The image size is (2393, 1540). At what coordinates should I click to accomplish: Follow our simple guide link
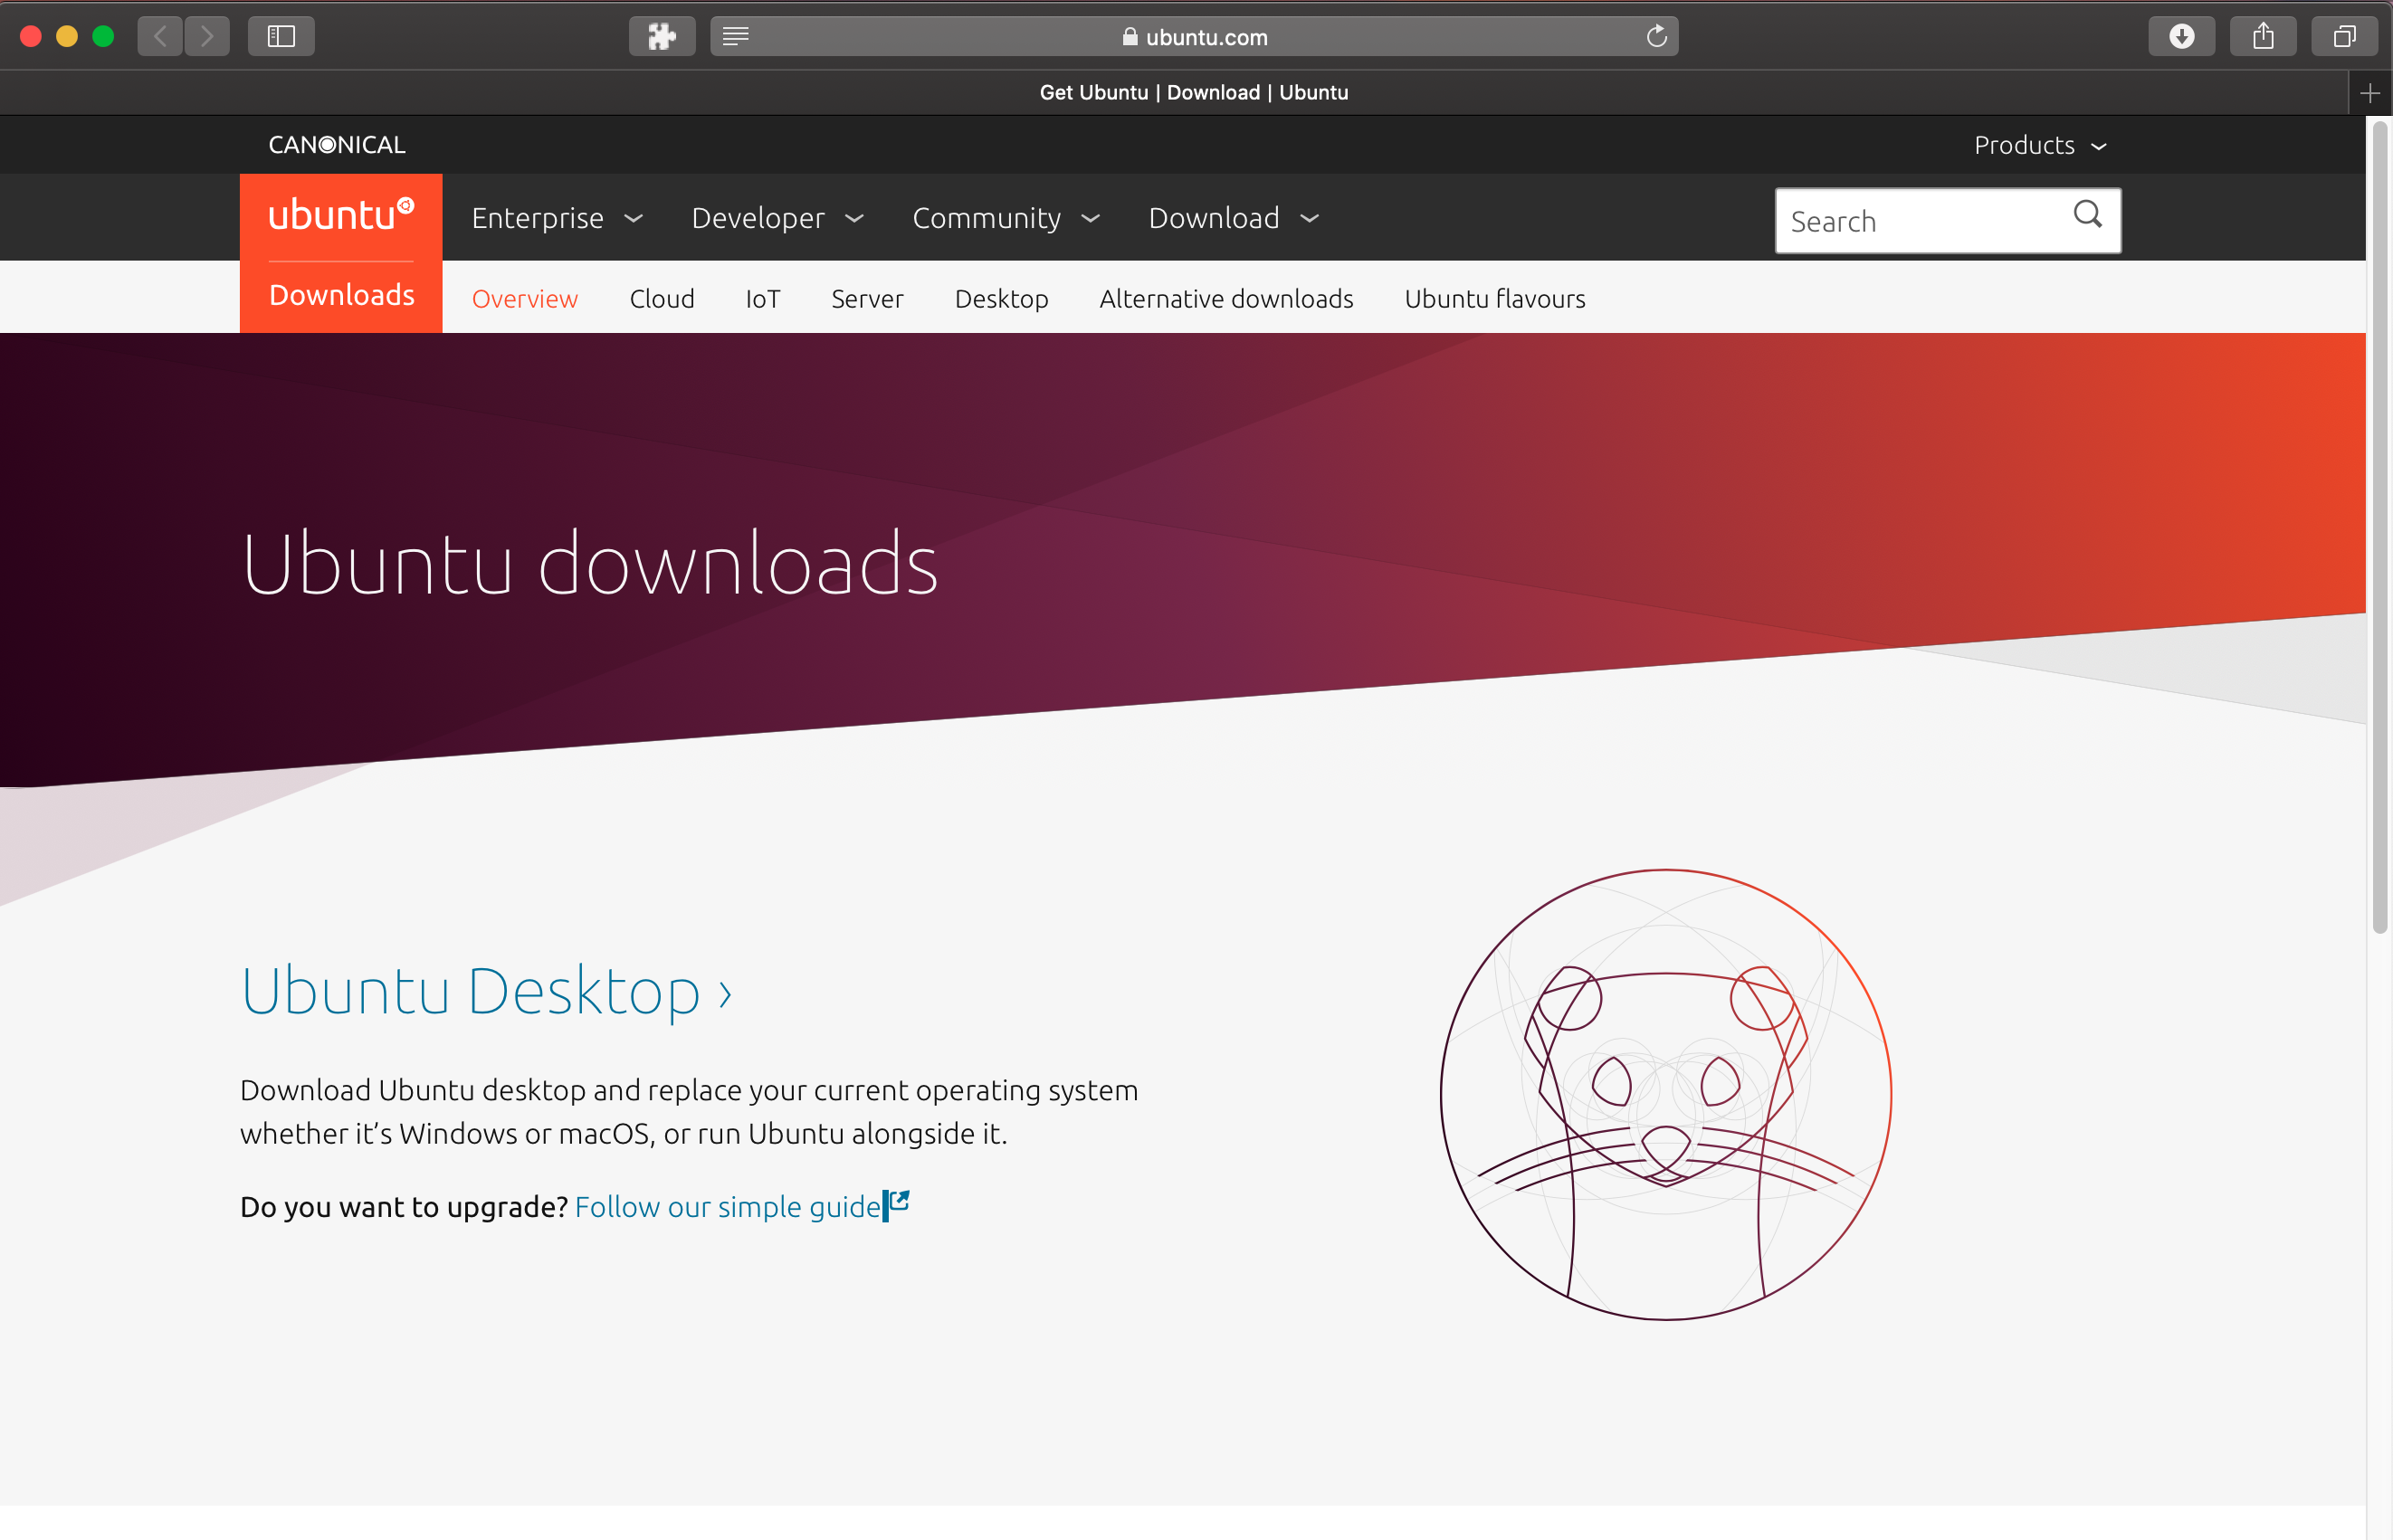[x=727, y=1207]
